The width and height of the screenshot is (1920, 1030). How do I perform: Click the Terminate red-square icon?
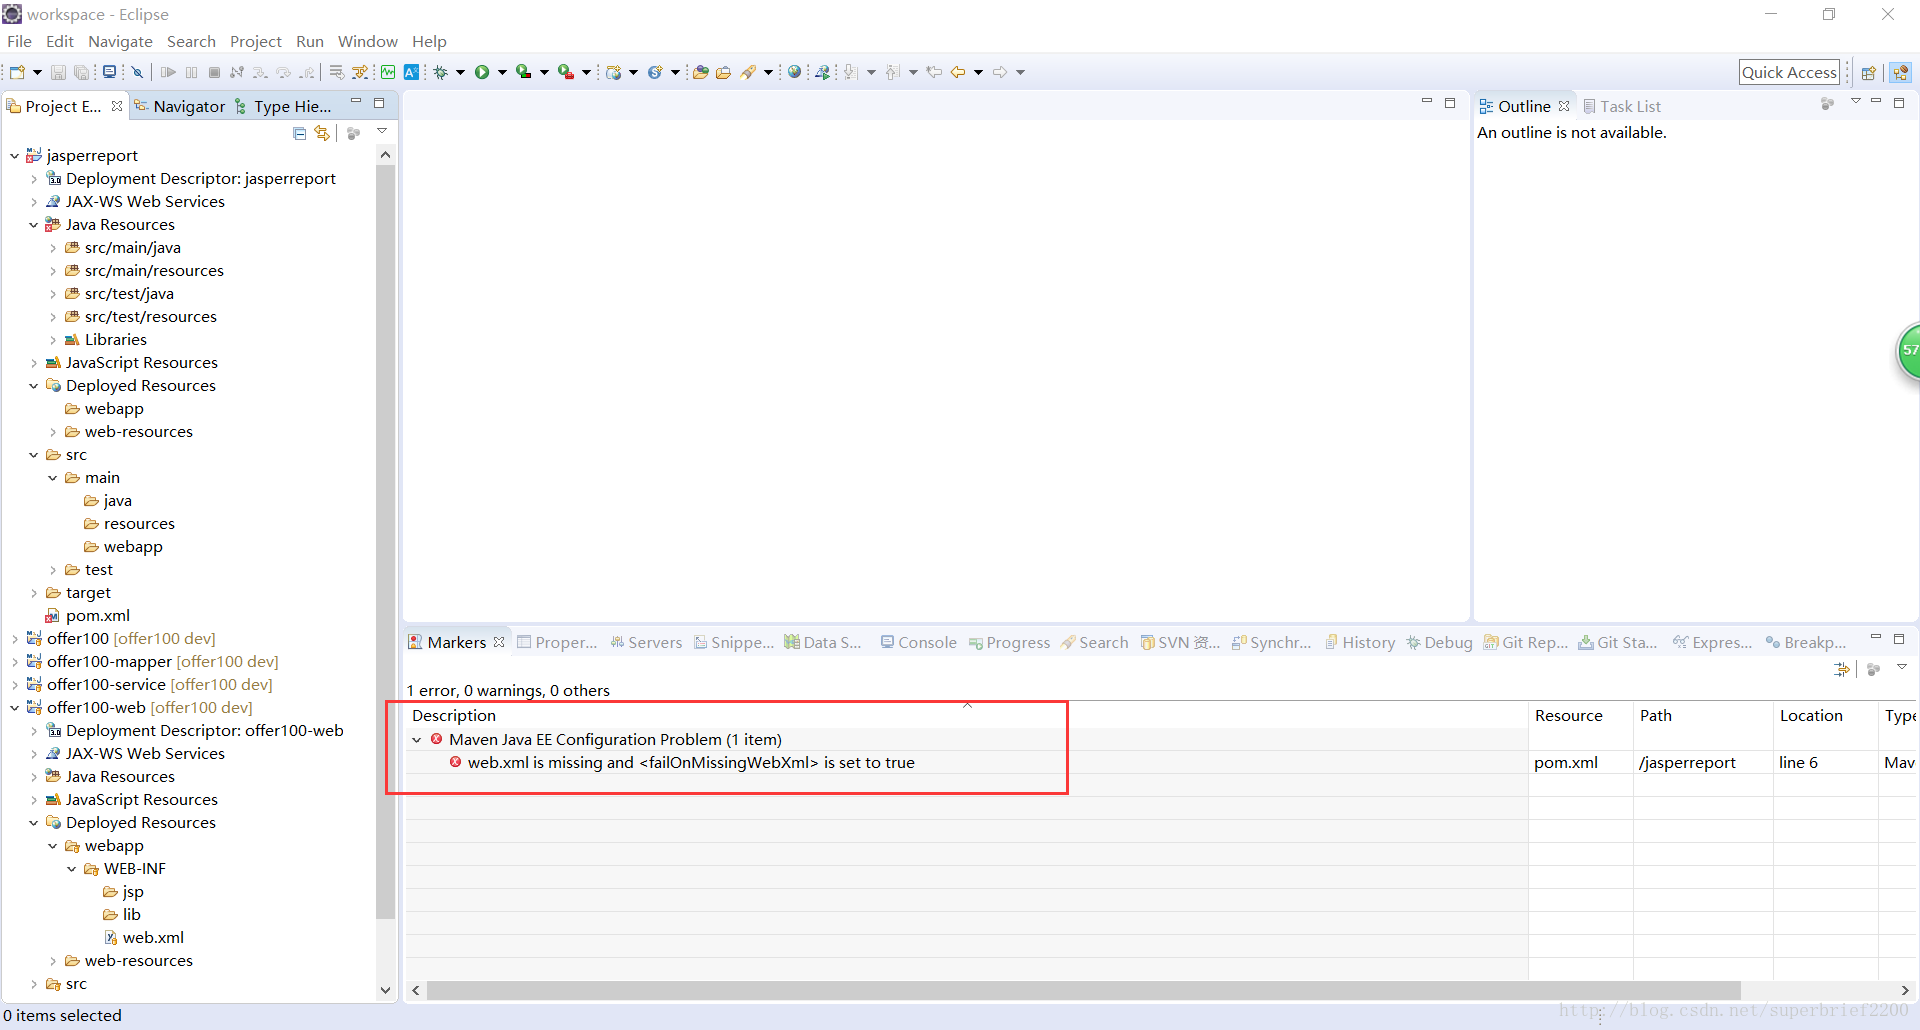[214, 72]
